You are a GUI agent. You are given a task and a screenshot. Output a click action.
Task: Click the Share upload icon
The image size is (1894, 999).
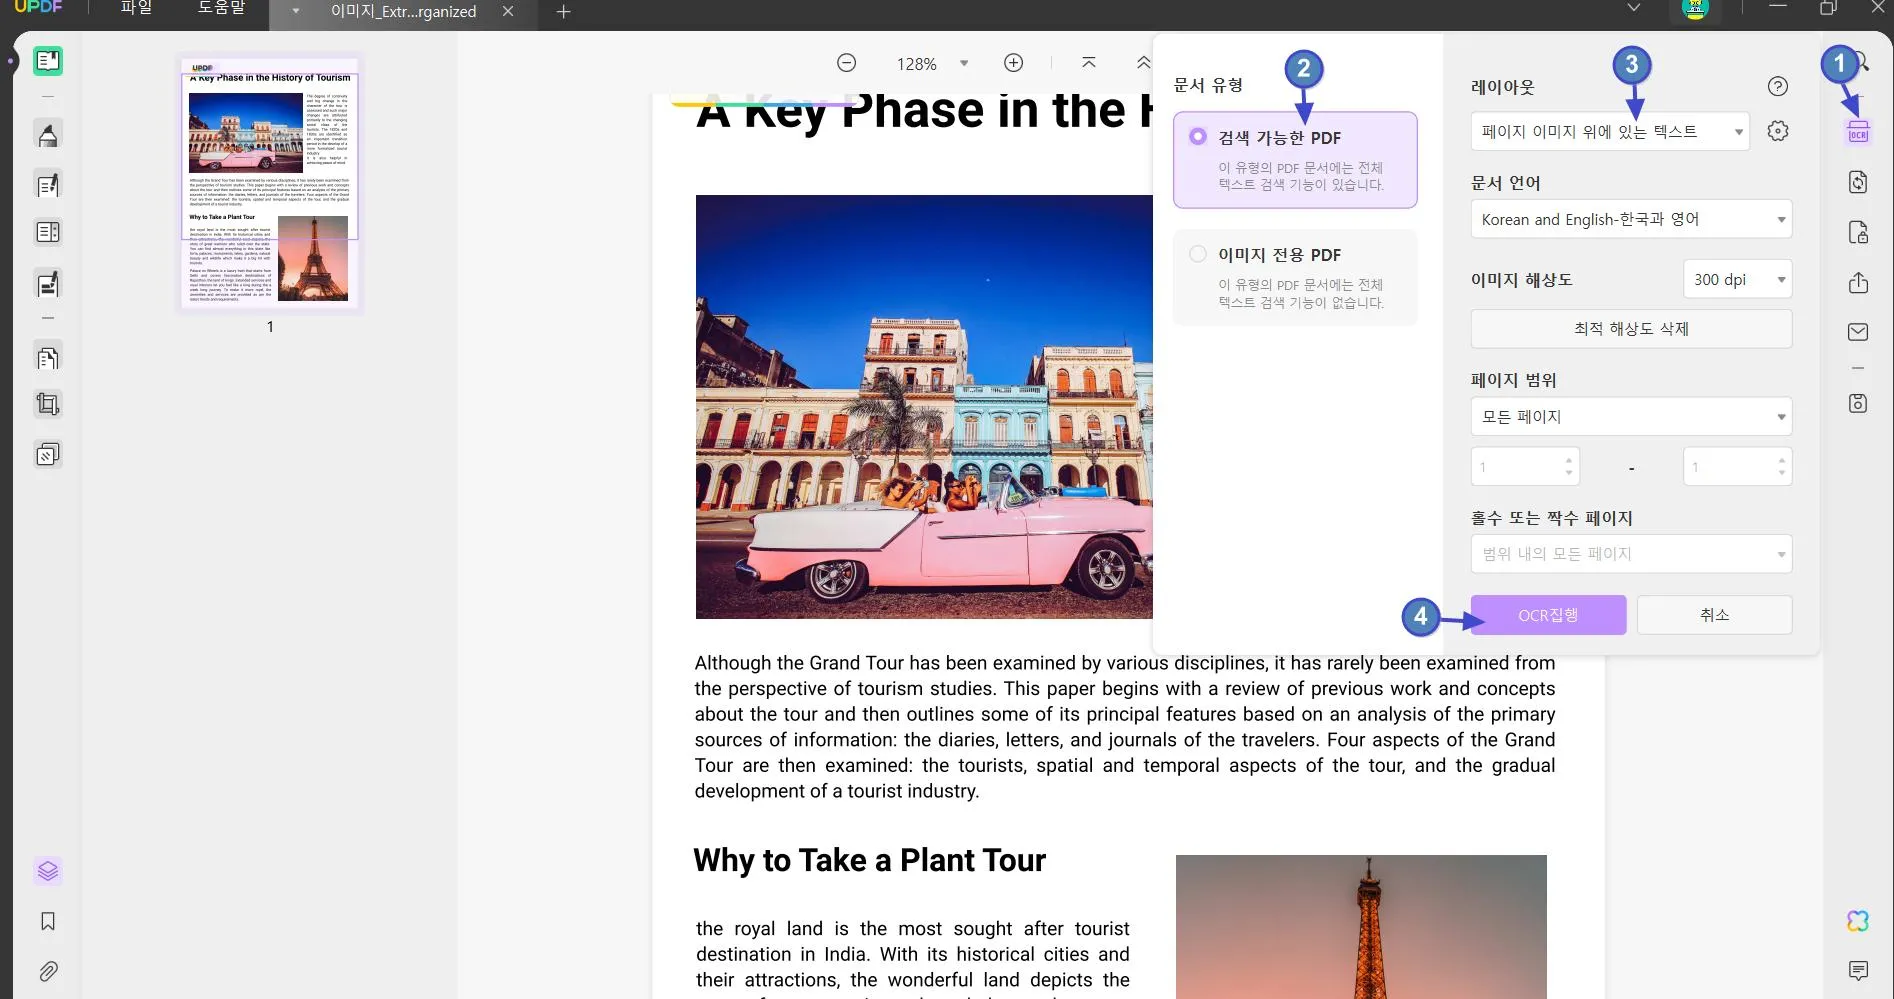[1858, 283]
